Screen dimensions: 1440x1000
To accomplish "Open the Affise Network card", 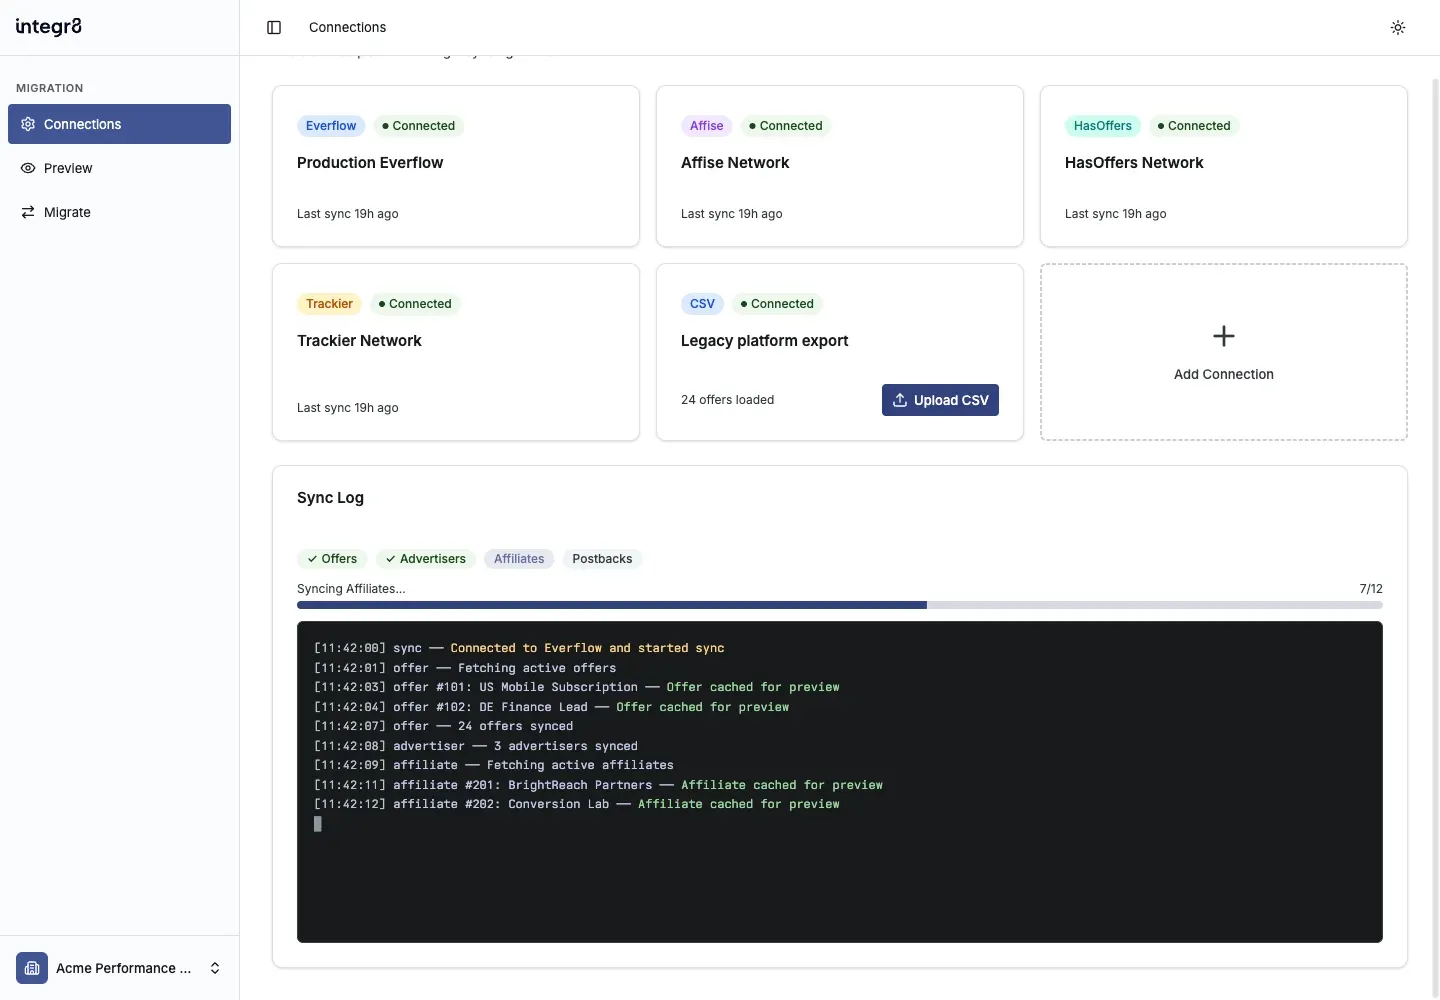I will pos(840,166).
